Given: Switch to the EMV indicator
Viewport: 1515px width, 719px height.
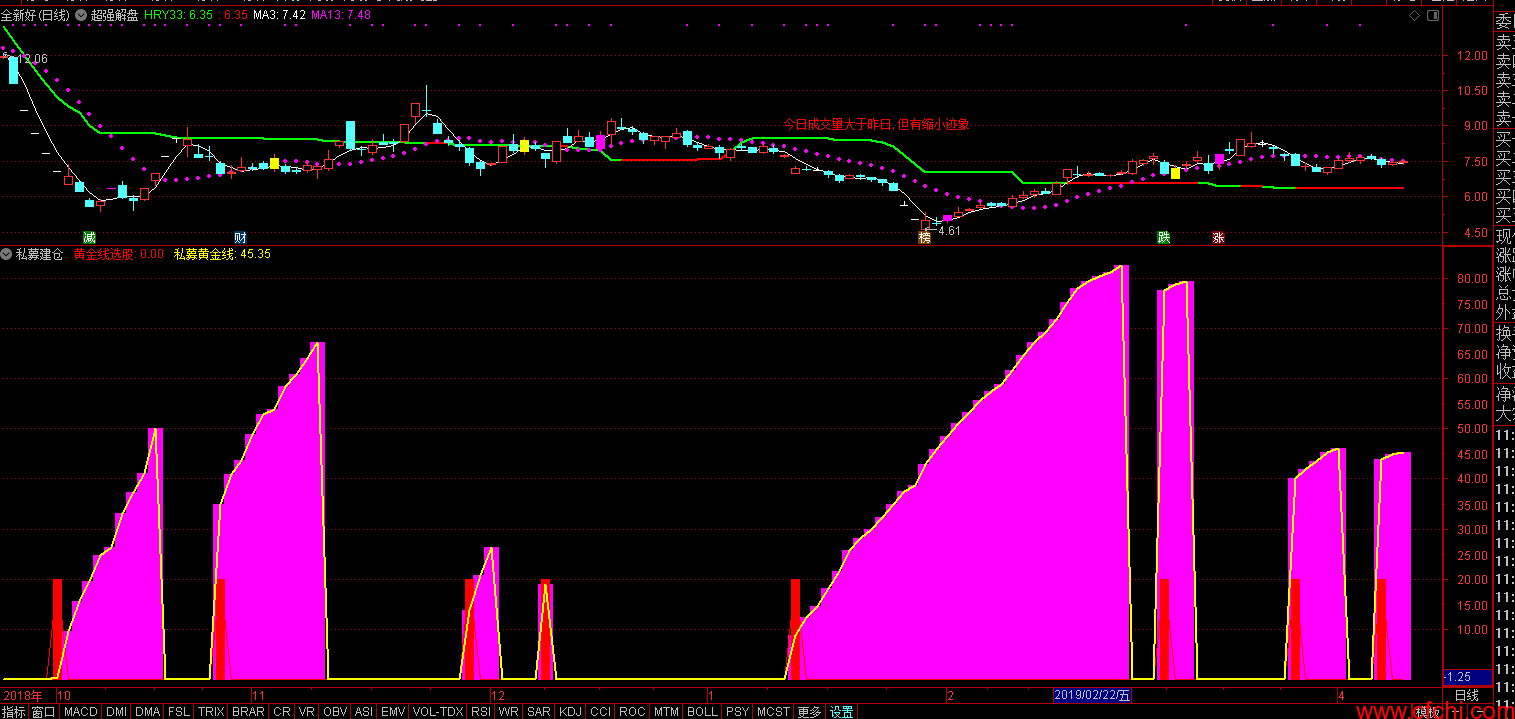Looking at the screenshot, I should coord(394,712).
